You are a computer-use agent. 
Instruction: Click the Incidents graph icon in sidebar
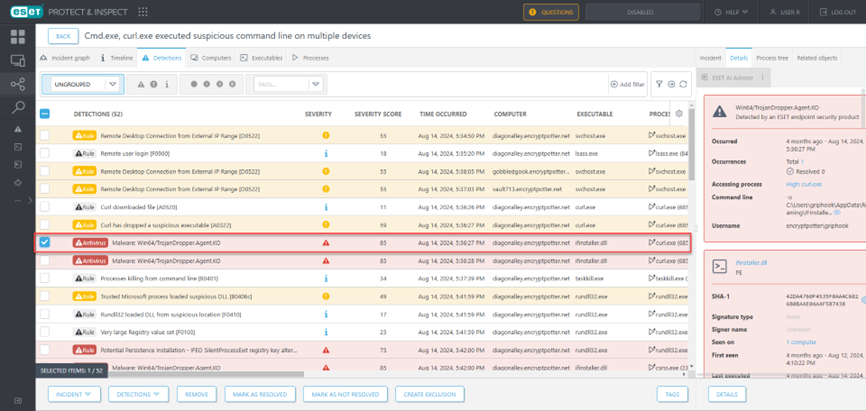(18, 84)
